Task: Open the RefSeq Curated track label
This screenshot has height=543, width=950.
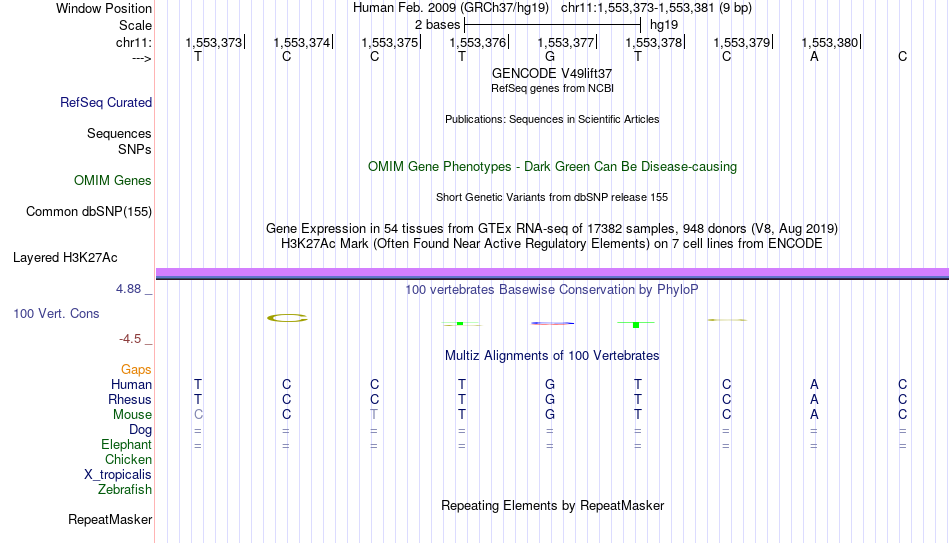Action: 106,102
